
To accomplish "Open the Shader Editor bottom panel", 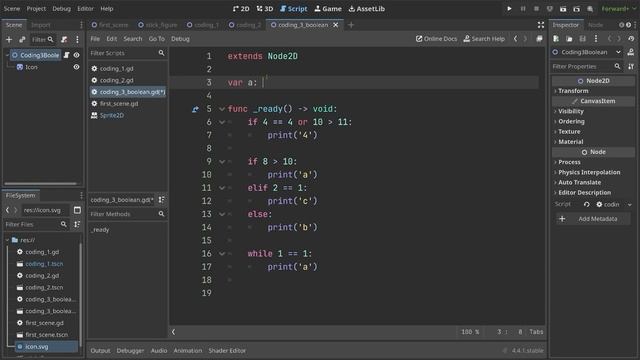I will pyautogui.click(x=227, y=351).
